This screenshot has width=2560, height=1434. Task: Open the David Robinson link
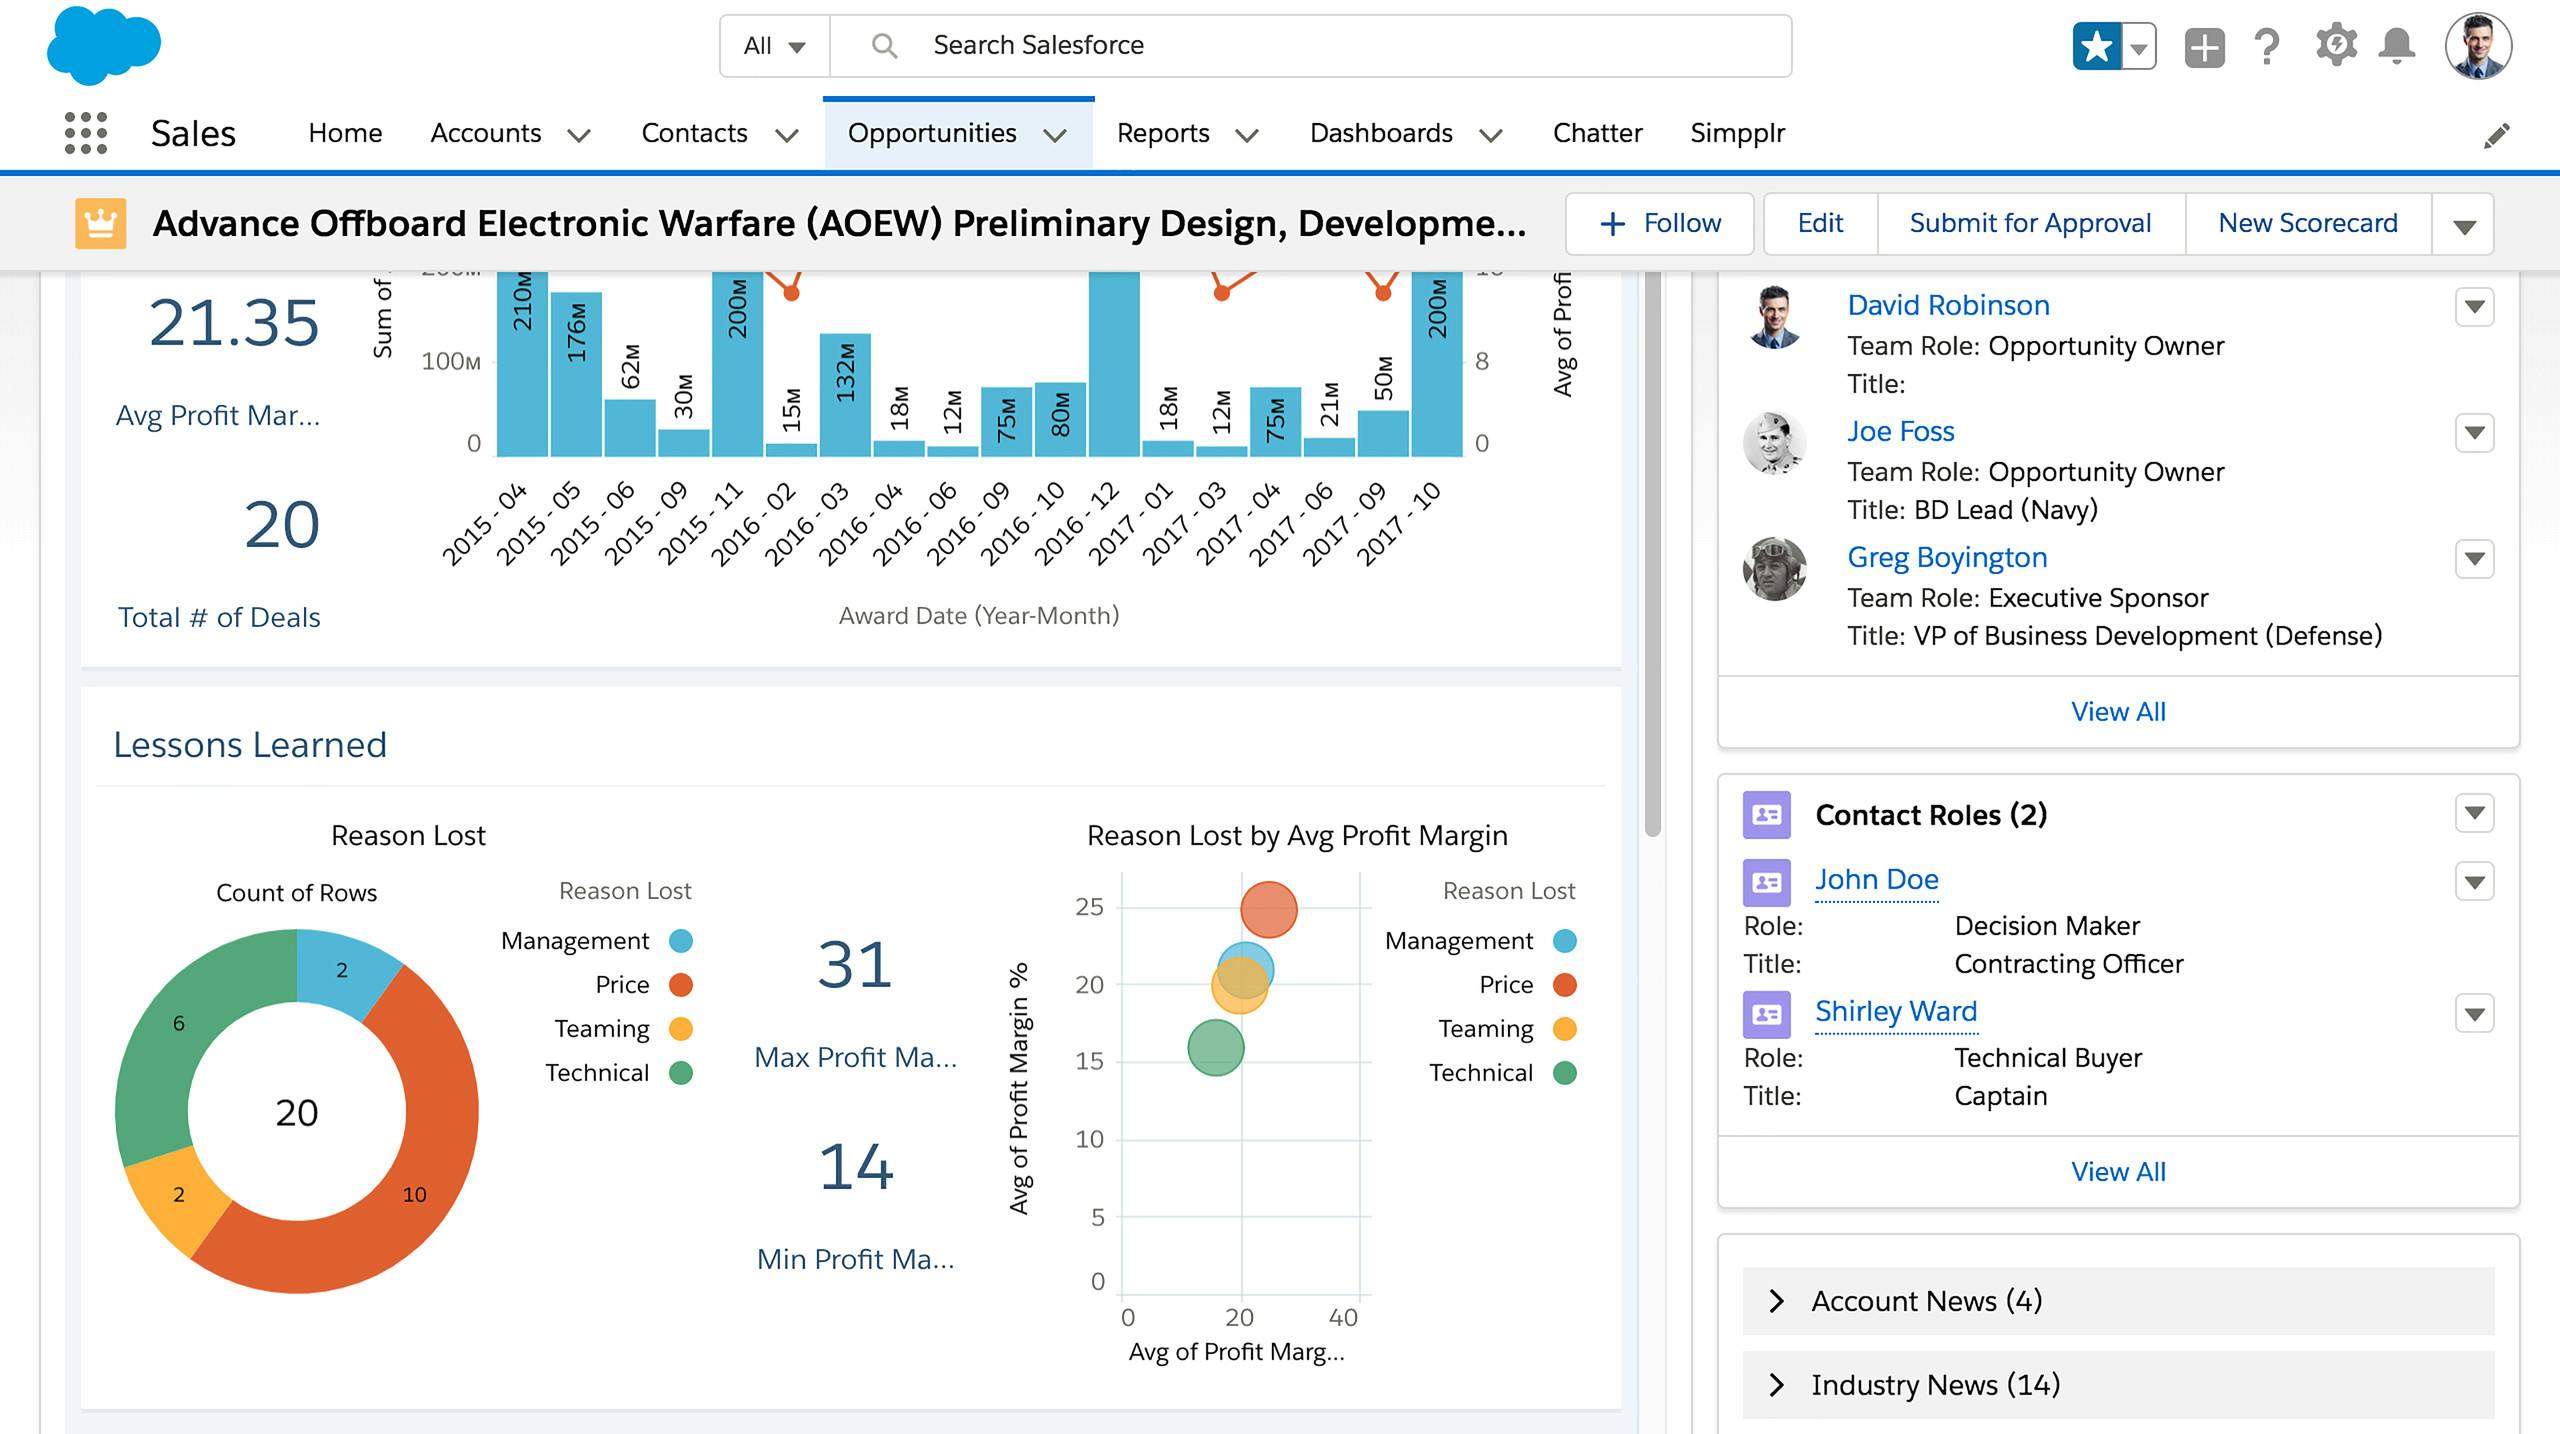pyautogui.click(x=1948, y=305)
